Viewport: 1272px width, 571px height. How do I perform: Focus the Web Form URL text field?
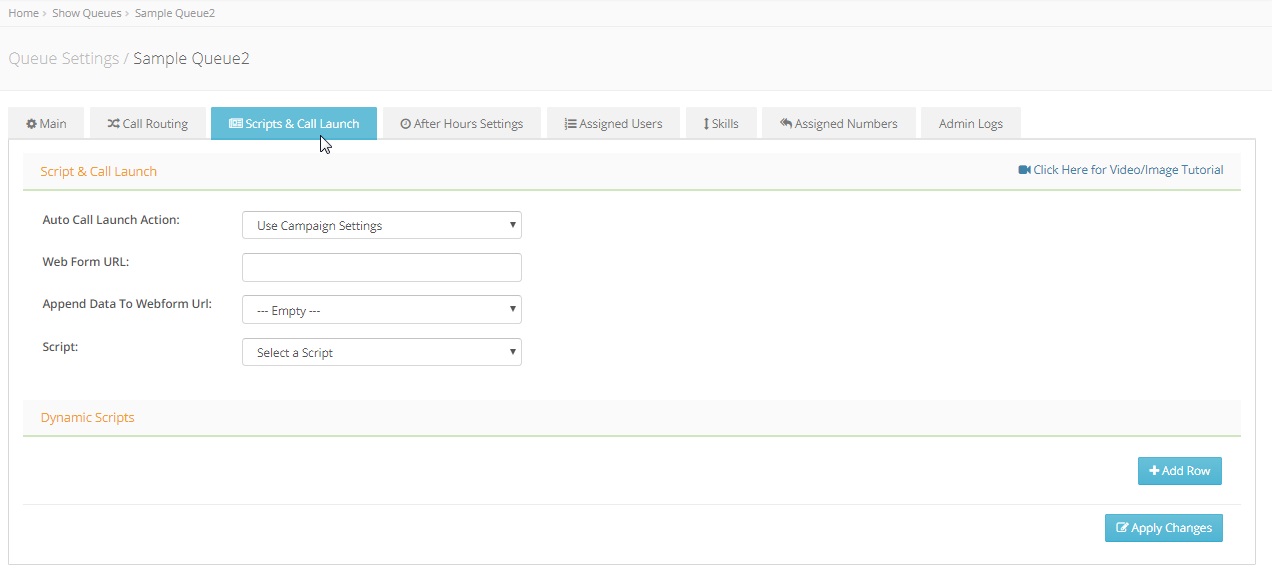point(381,268)
